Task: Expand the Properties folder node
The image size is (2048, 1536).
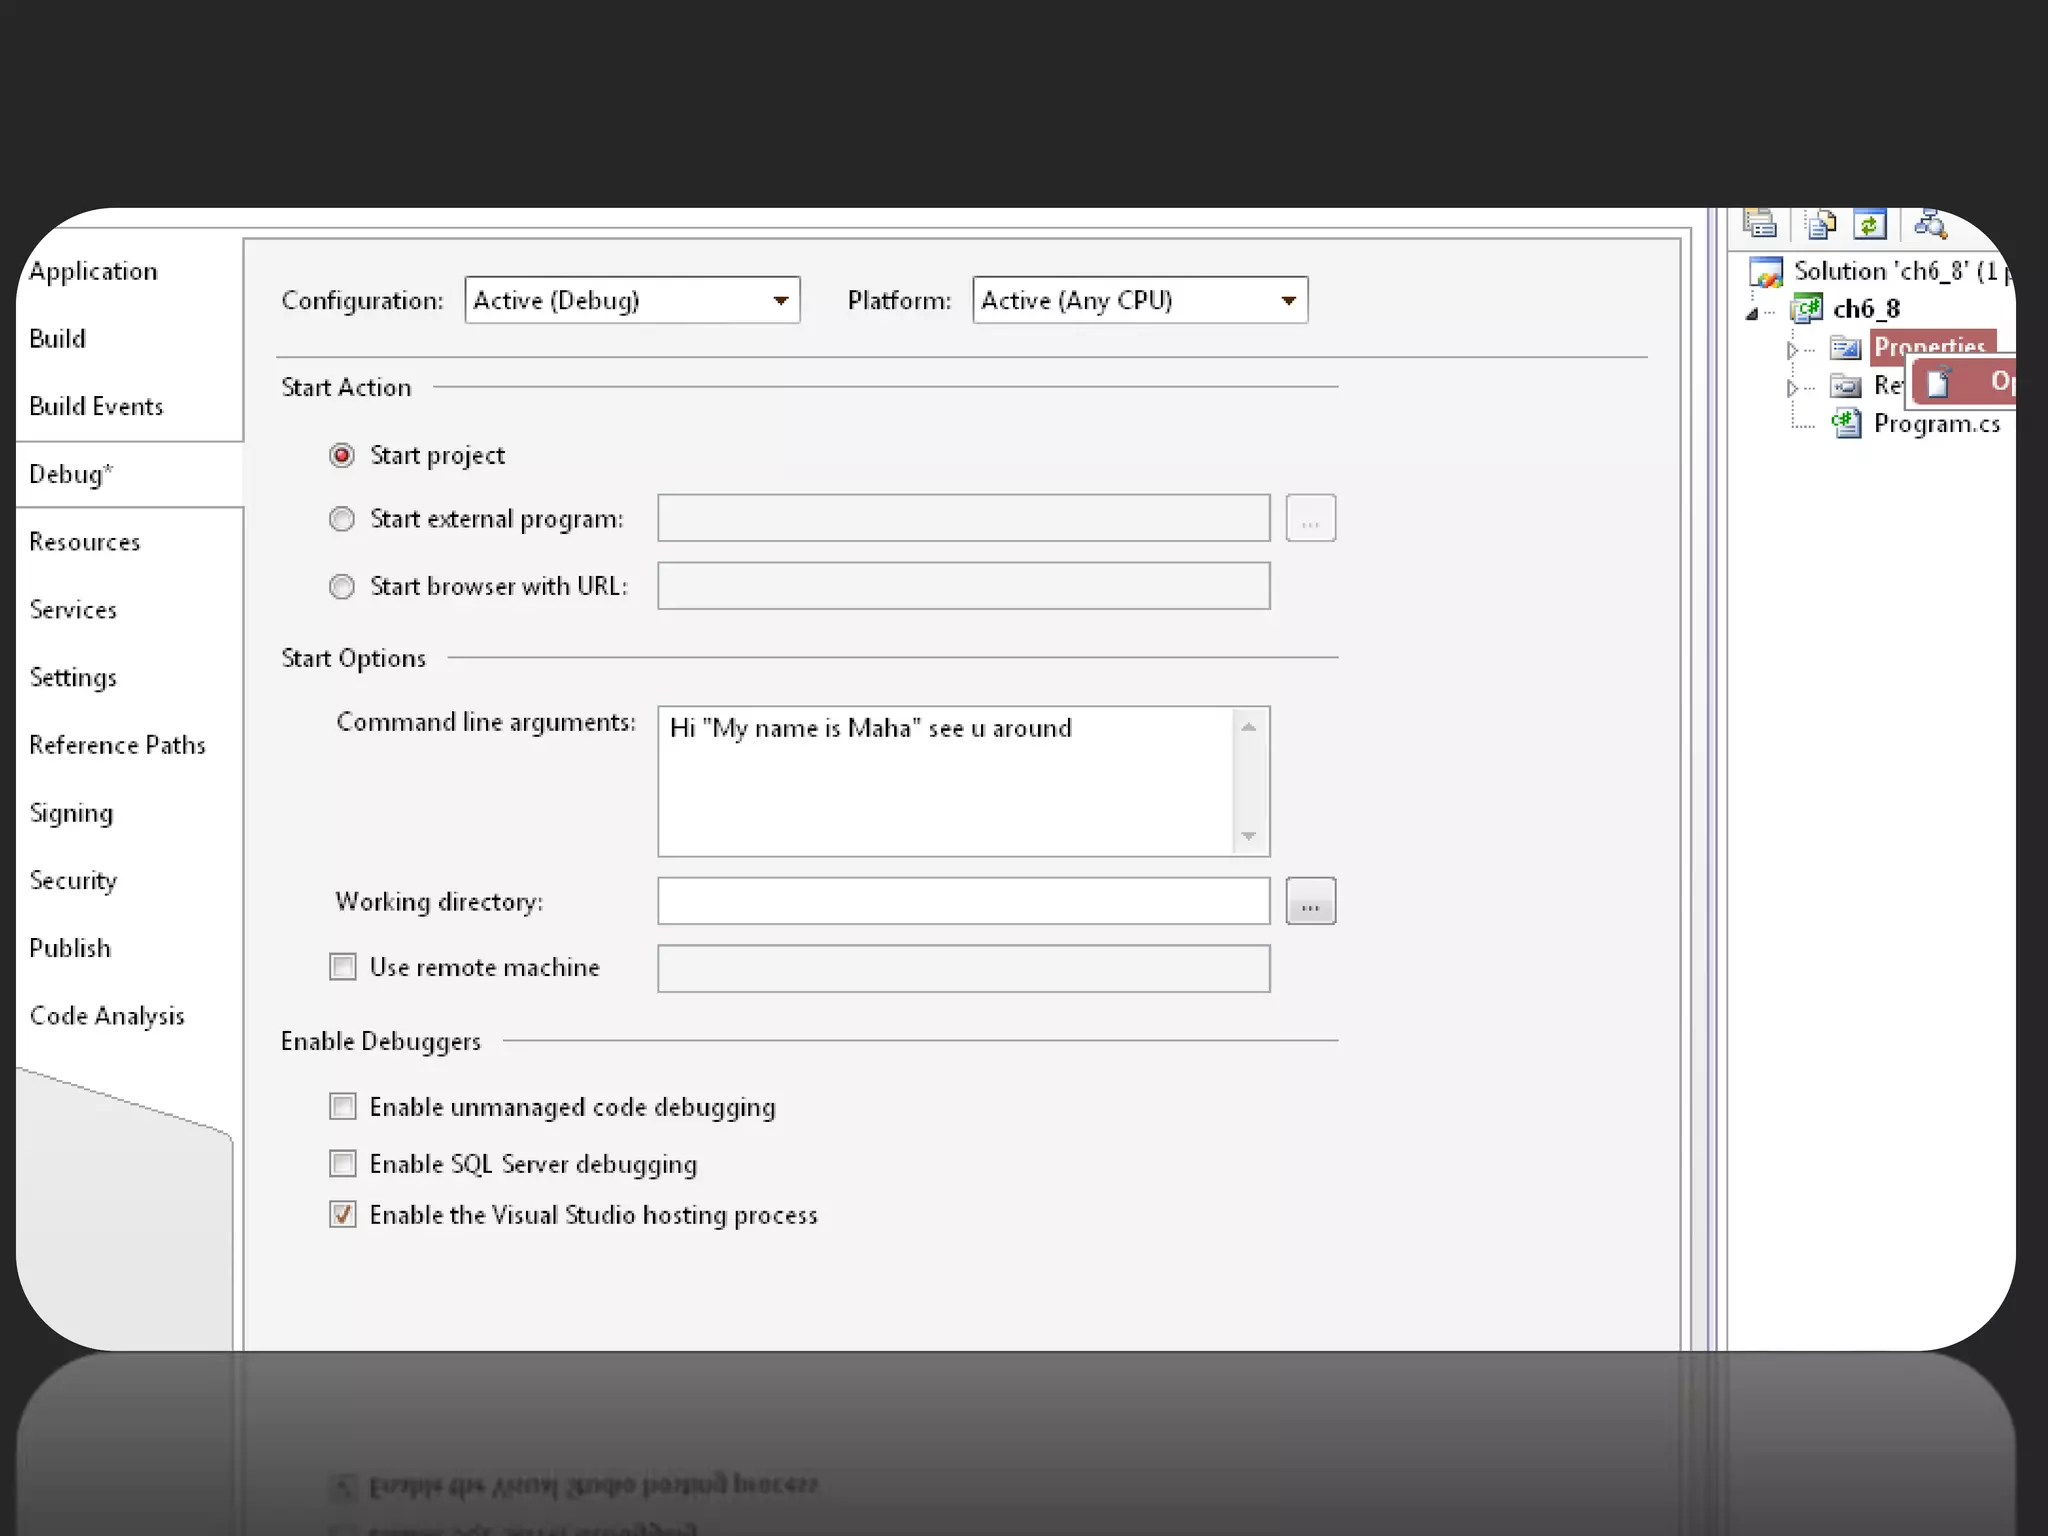Action: (x=1792, y=349)
